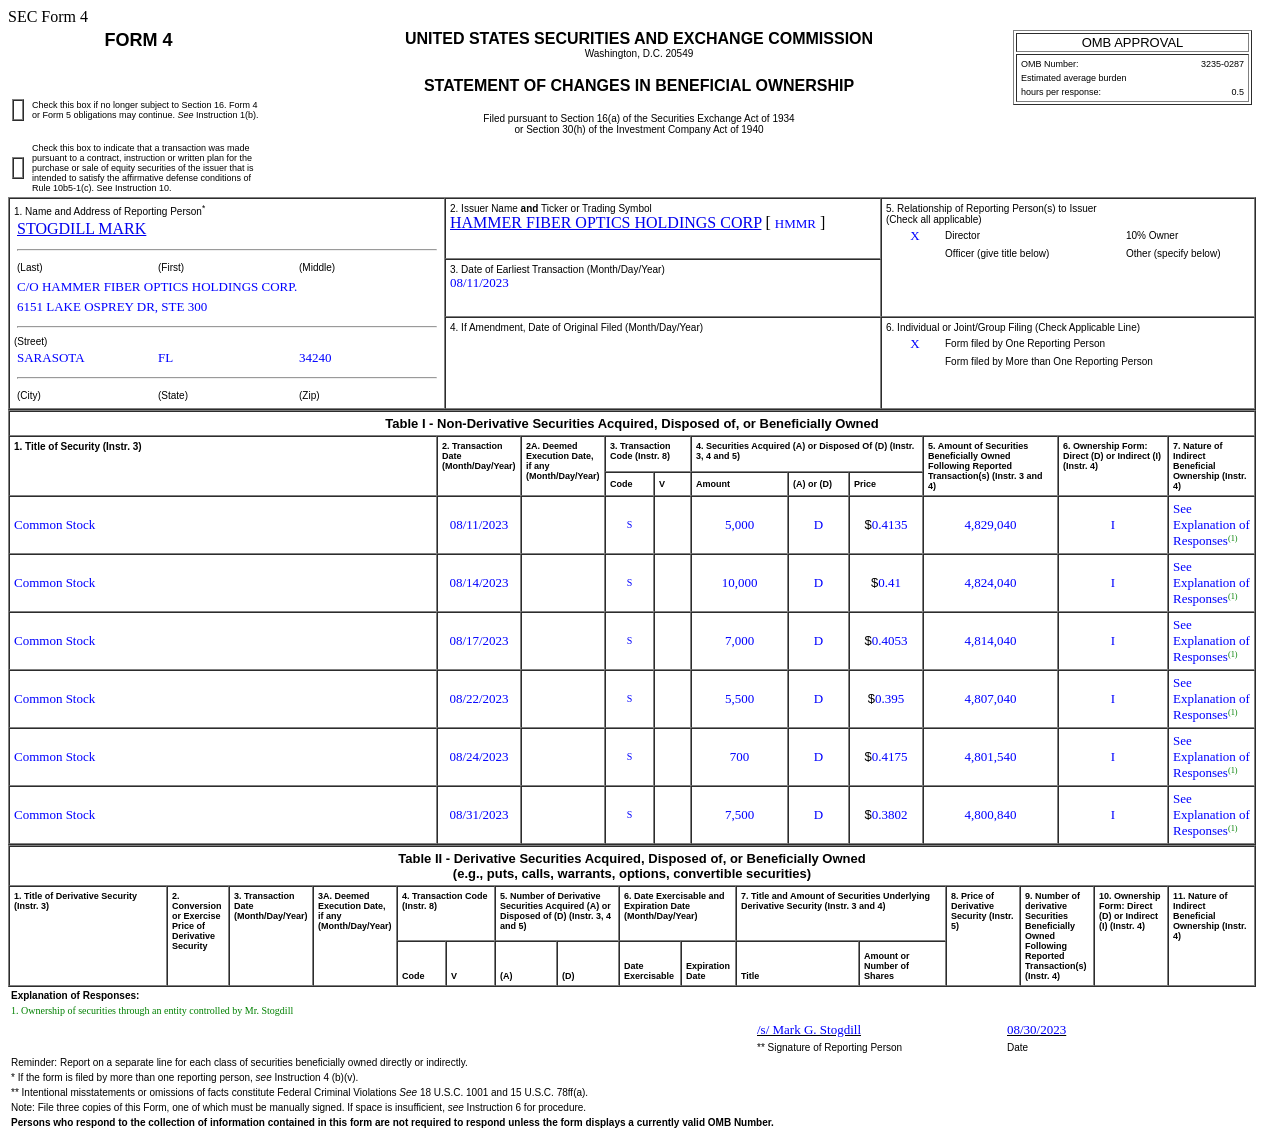Click See Explanation of Responses for 08/11/2023 row
The image size is (1264, 1143).
pos(1211,525)
